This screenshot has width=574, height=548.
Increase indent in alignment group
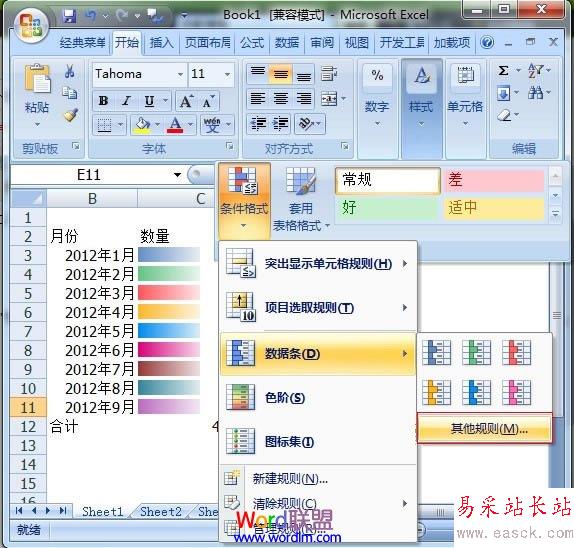tap(281, 124)
